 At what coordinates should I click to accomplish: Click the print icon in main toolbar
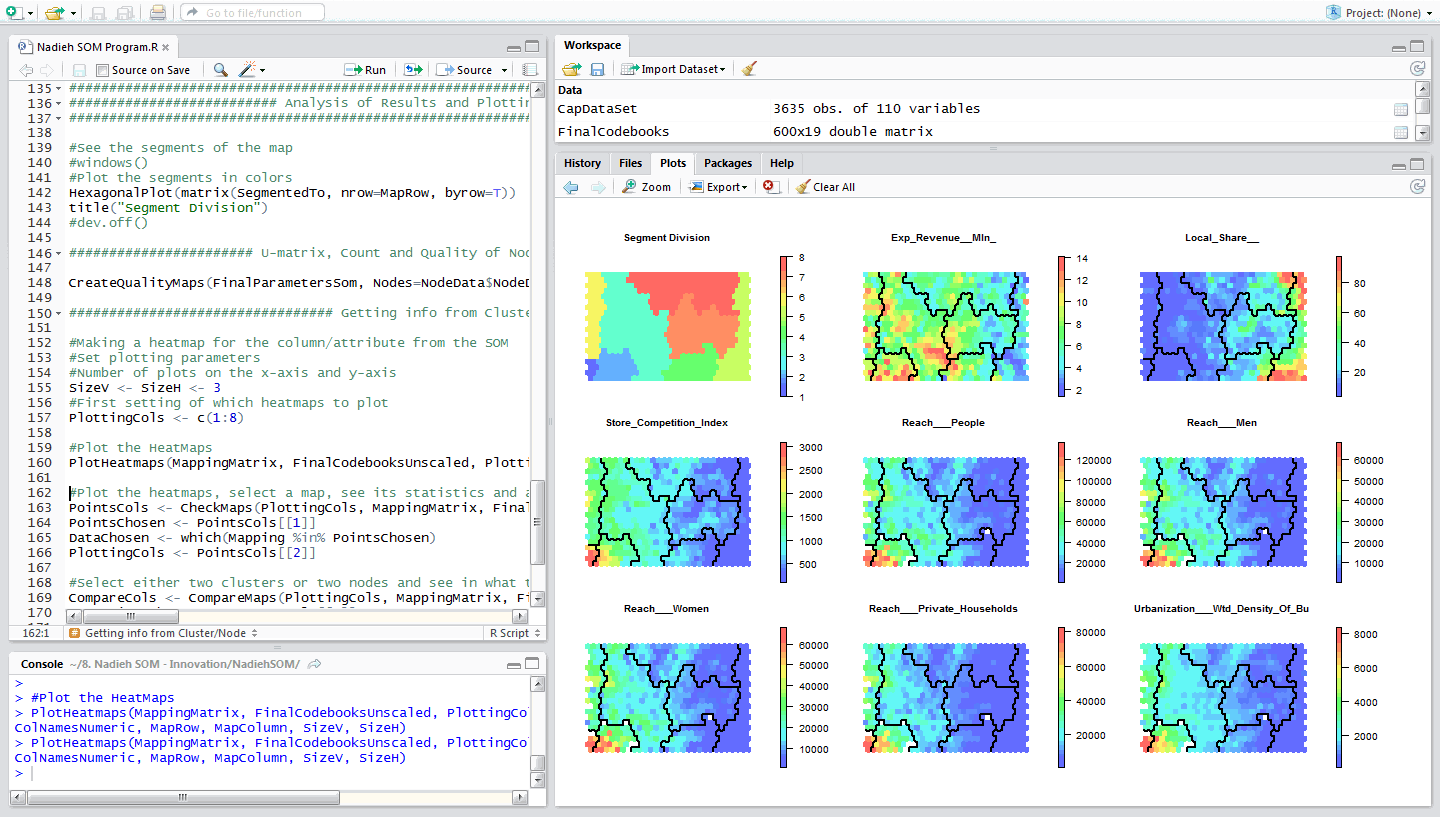click(x=158, y=13)
